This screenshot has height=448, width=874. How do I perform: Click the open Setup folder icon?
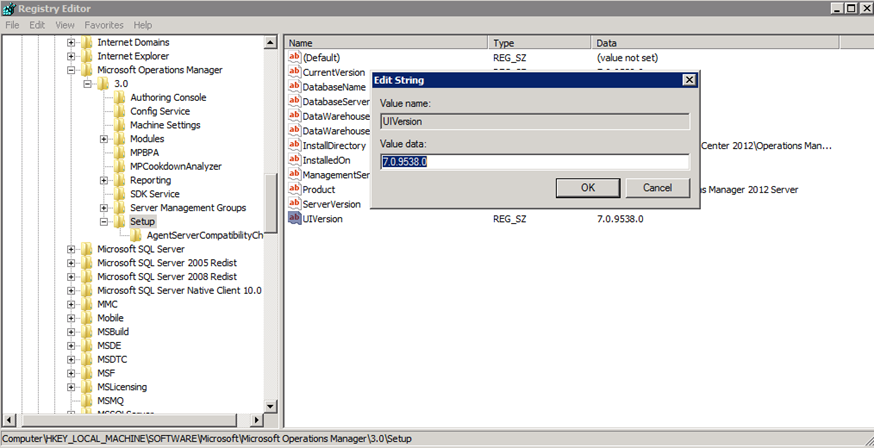(x=120, y=222)
